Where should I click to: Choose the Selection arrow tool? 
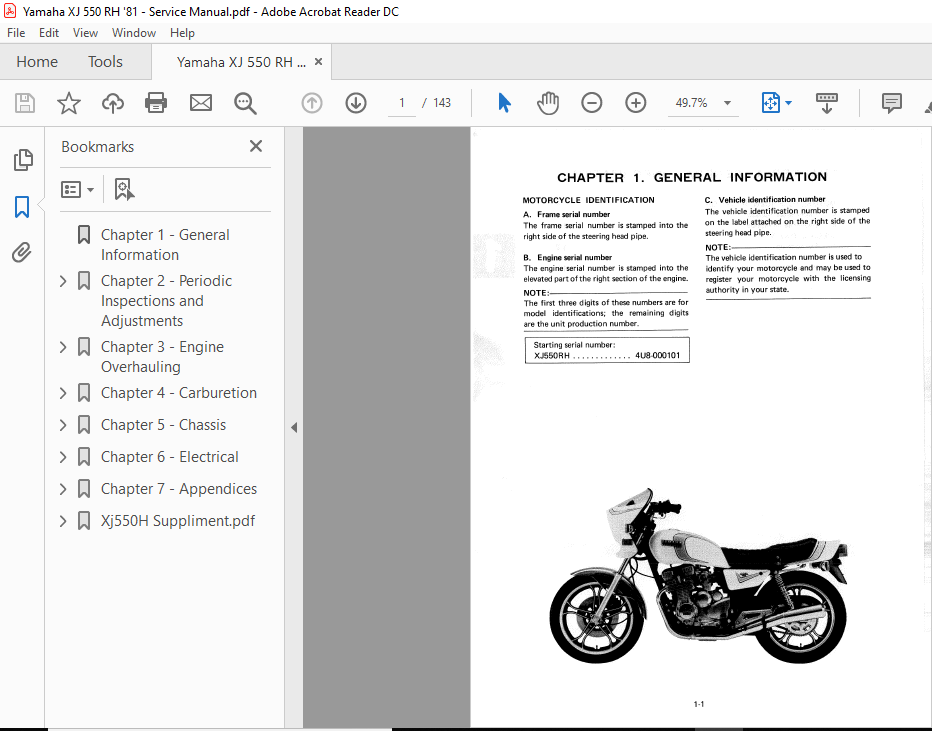coord(504,103)
